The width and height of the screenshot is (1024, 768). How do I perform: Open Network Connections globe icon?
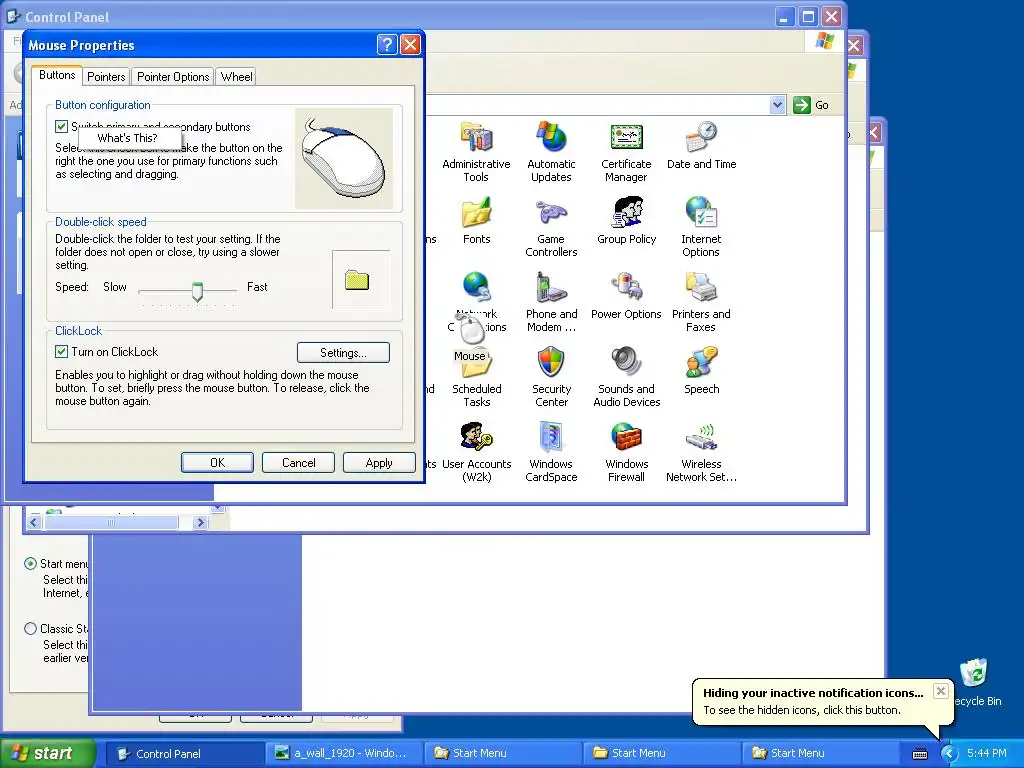coord(476,287)
